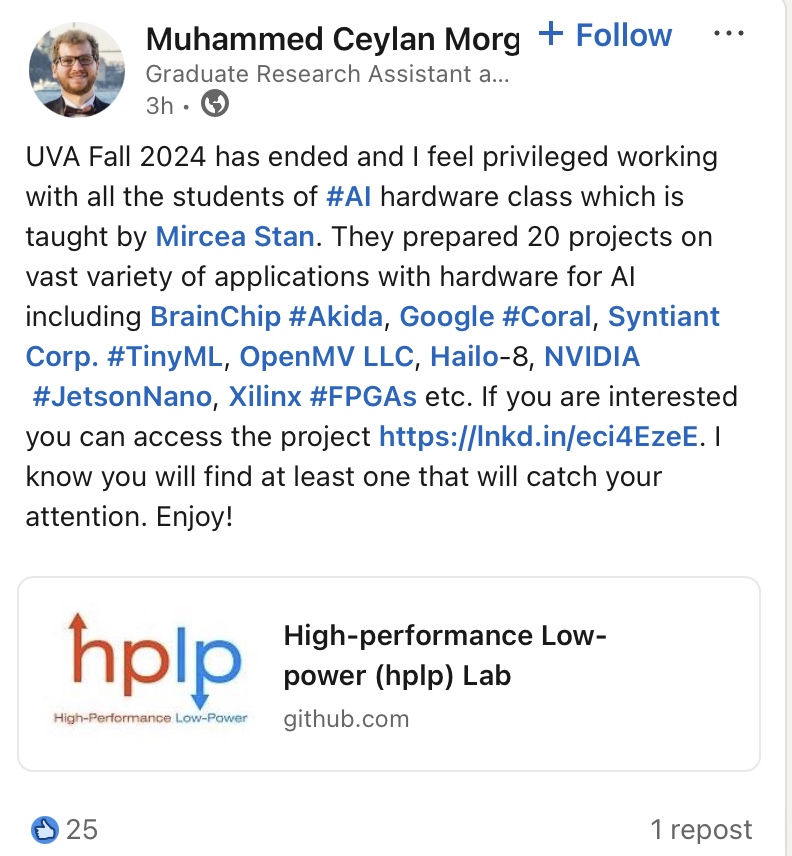View the 1 repost count
The image size is (792, 856).
click(x=701, y=830)
